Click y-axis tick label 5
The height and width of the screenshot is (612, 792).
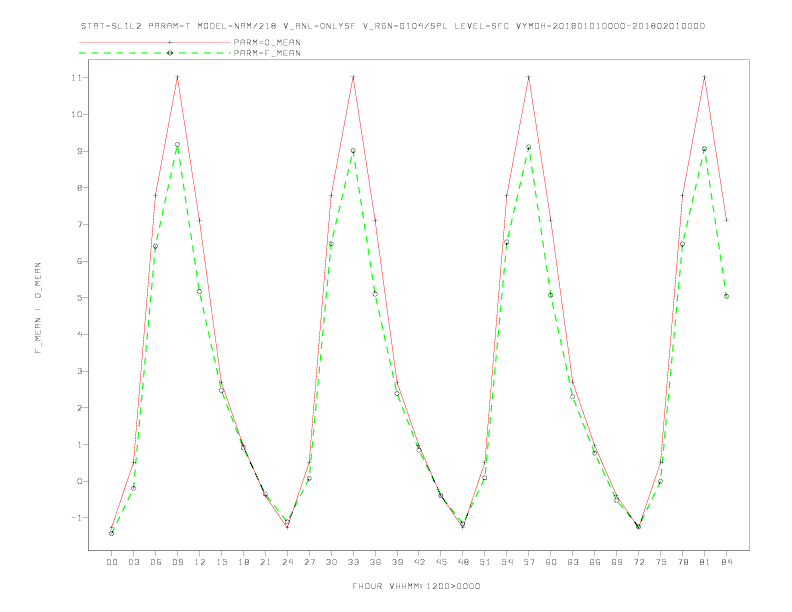pyautogui.click(x=79, y=298)
